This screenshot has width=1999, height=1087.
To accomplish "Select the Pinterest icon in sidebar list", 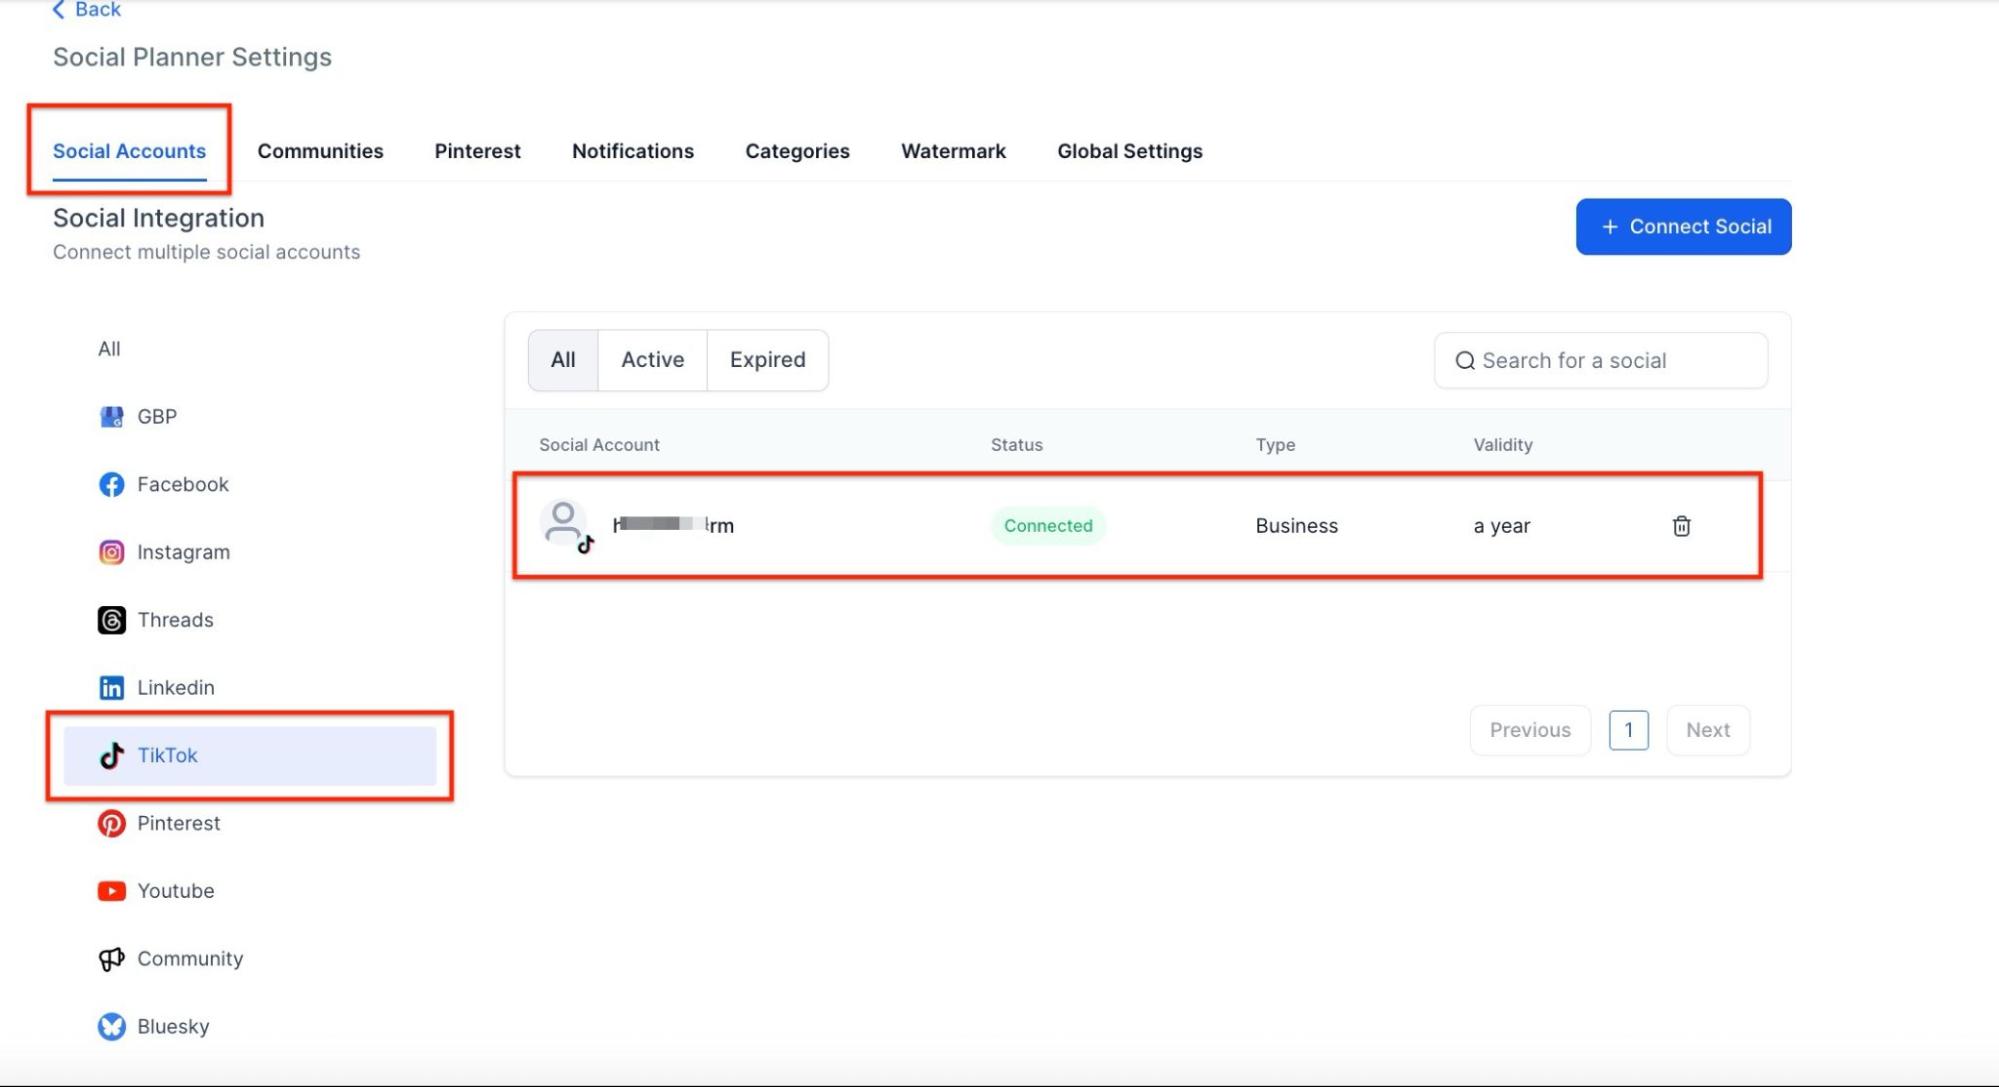I will [111, 823].
